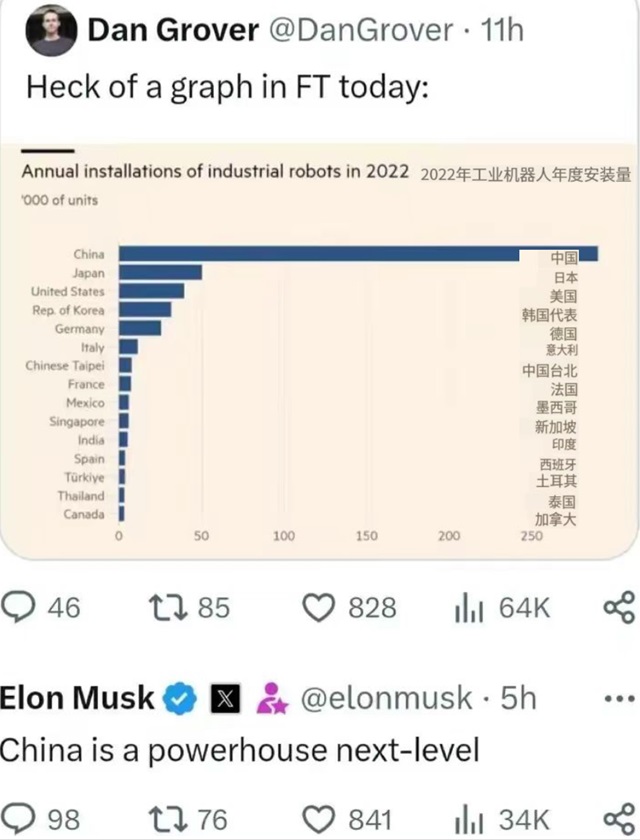Image resolution: width=640 pixels, height=840 pixels.
Task: Open the @elonmusk handle link
Action: (x=386, y=698)
